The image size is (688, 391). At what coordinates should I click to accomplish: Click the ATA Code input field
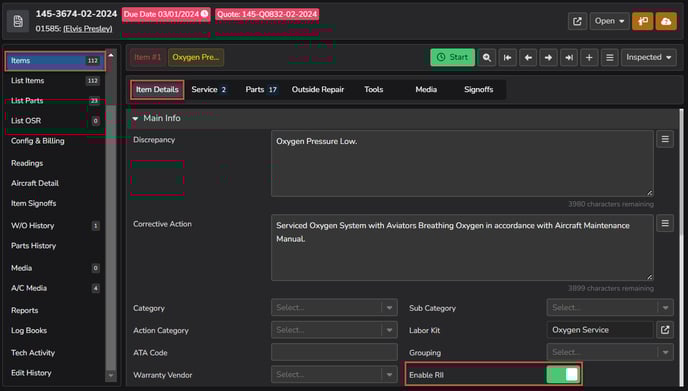click(x=334, y=352)
